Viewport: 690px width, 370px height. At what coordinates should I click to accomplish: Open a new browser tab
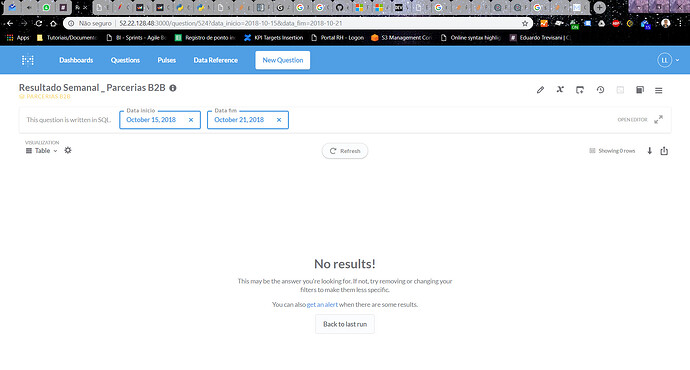[x=599, y=7]
